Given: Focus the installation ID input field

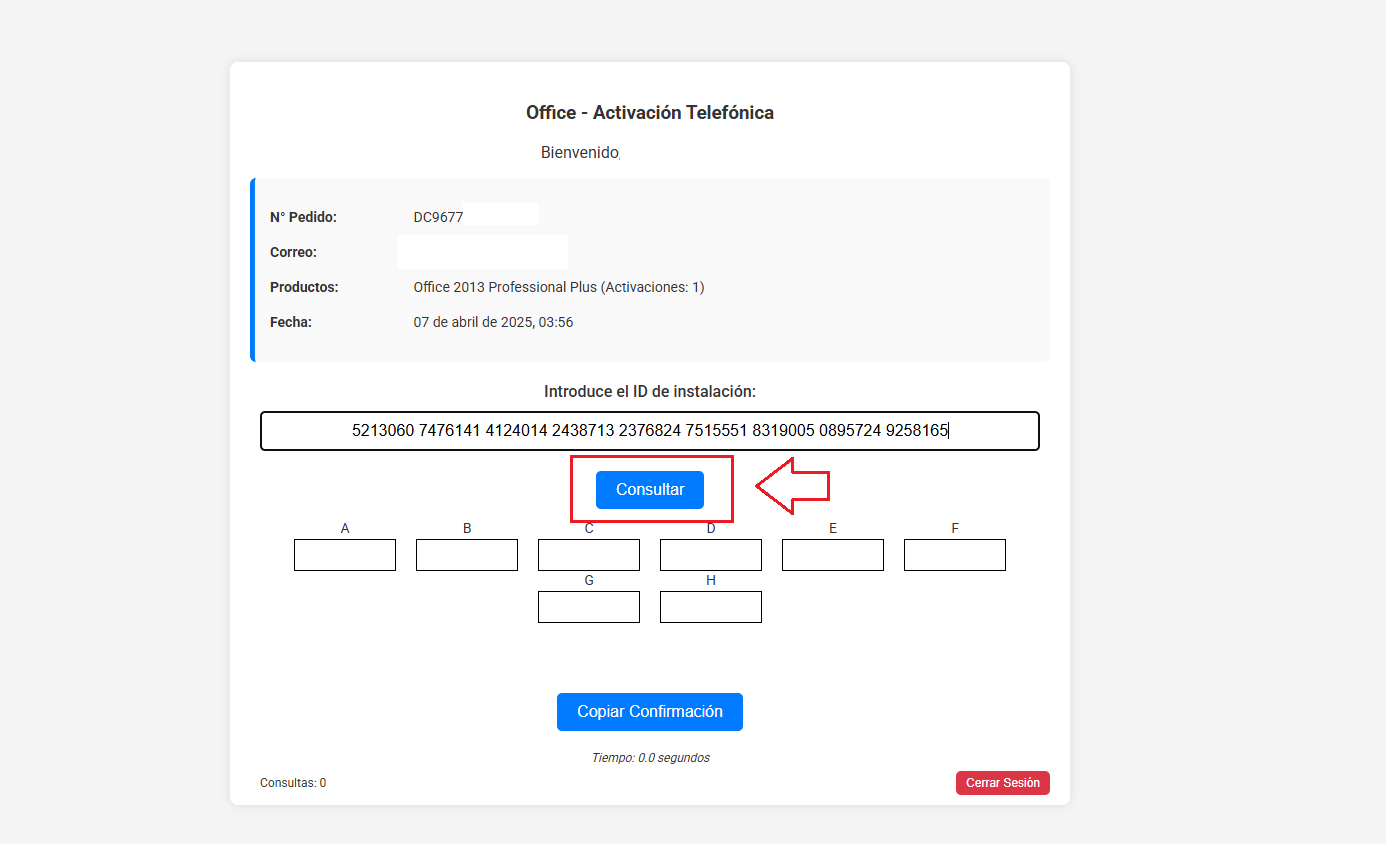Looking at the screenshot, I should click(x=650, y=431).
